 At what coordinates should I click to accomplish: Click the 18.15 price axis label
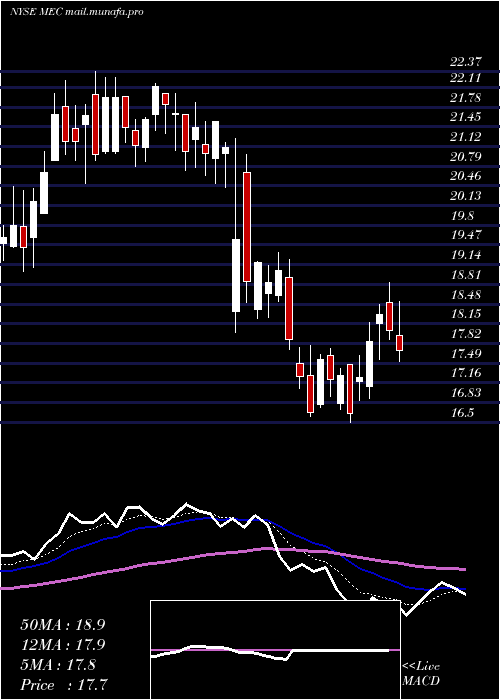465,314
